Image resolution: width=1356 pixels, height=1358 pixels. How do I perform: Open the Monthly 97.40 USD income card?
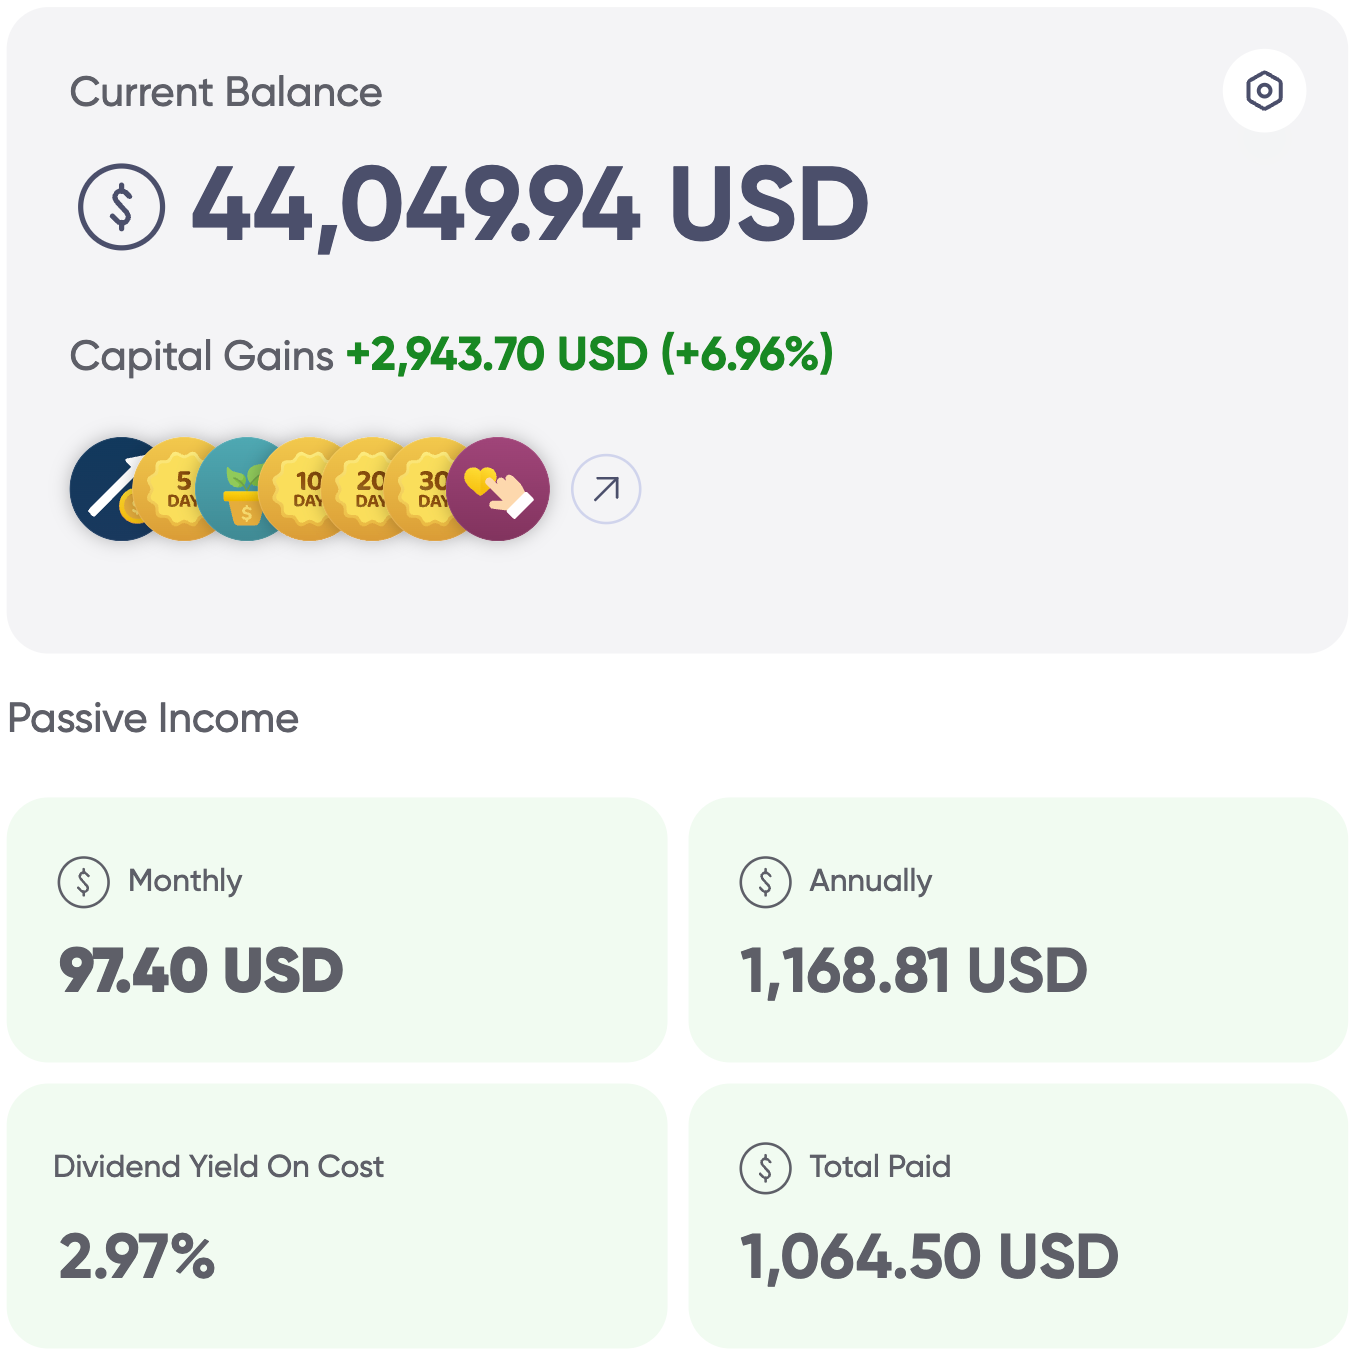coord(336,930)
